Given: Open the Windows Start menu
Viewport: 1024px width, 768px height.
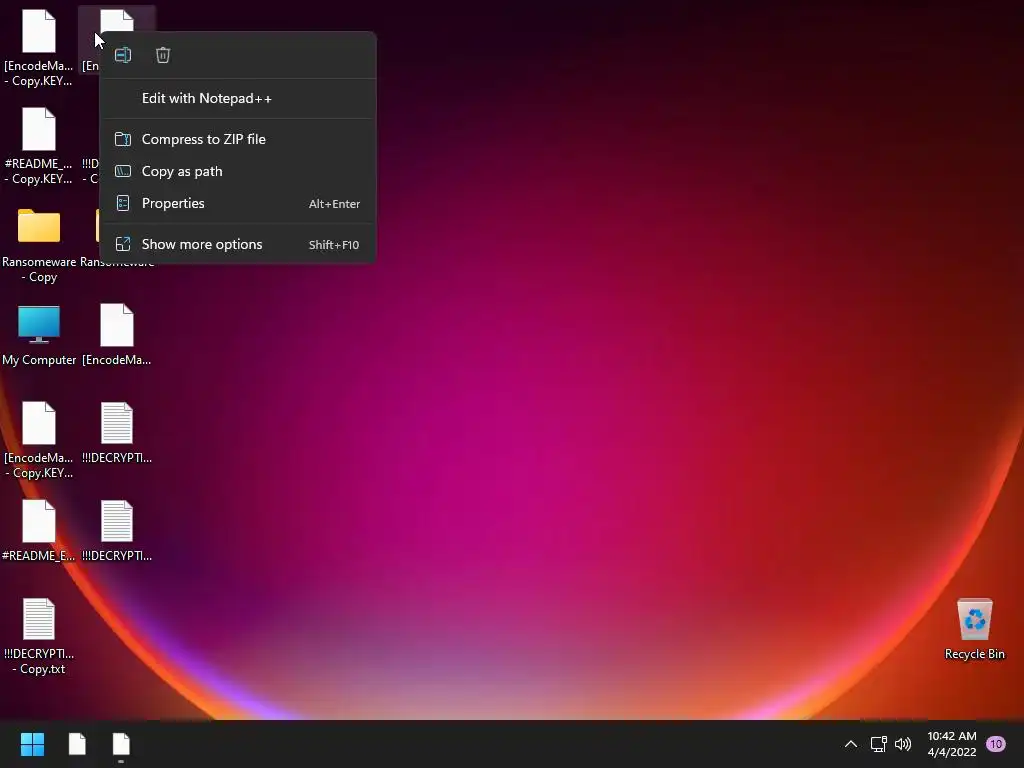Looking at the screenshot, I should point(32,744).
